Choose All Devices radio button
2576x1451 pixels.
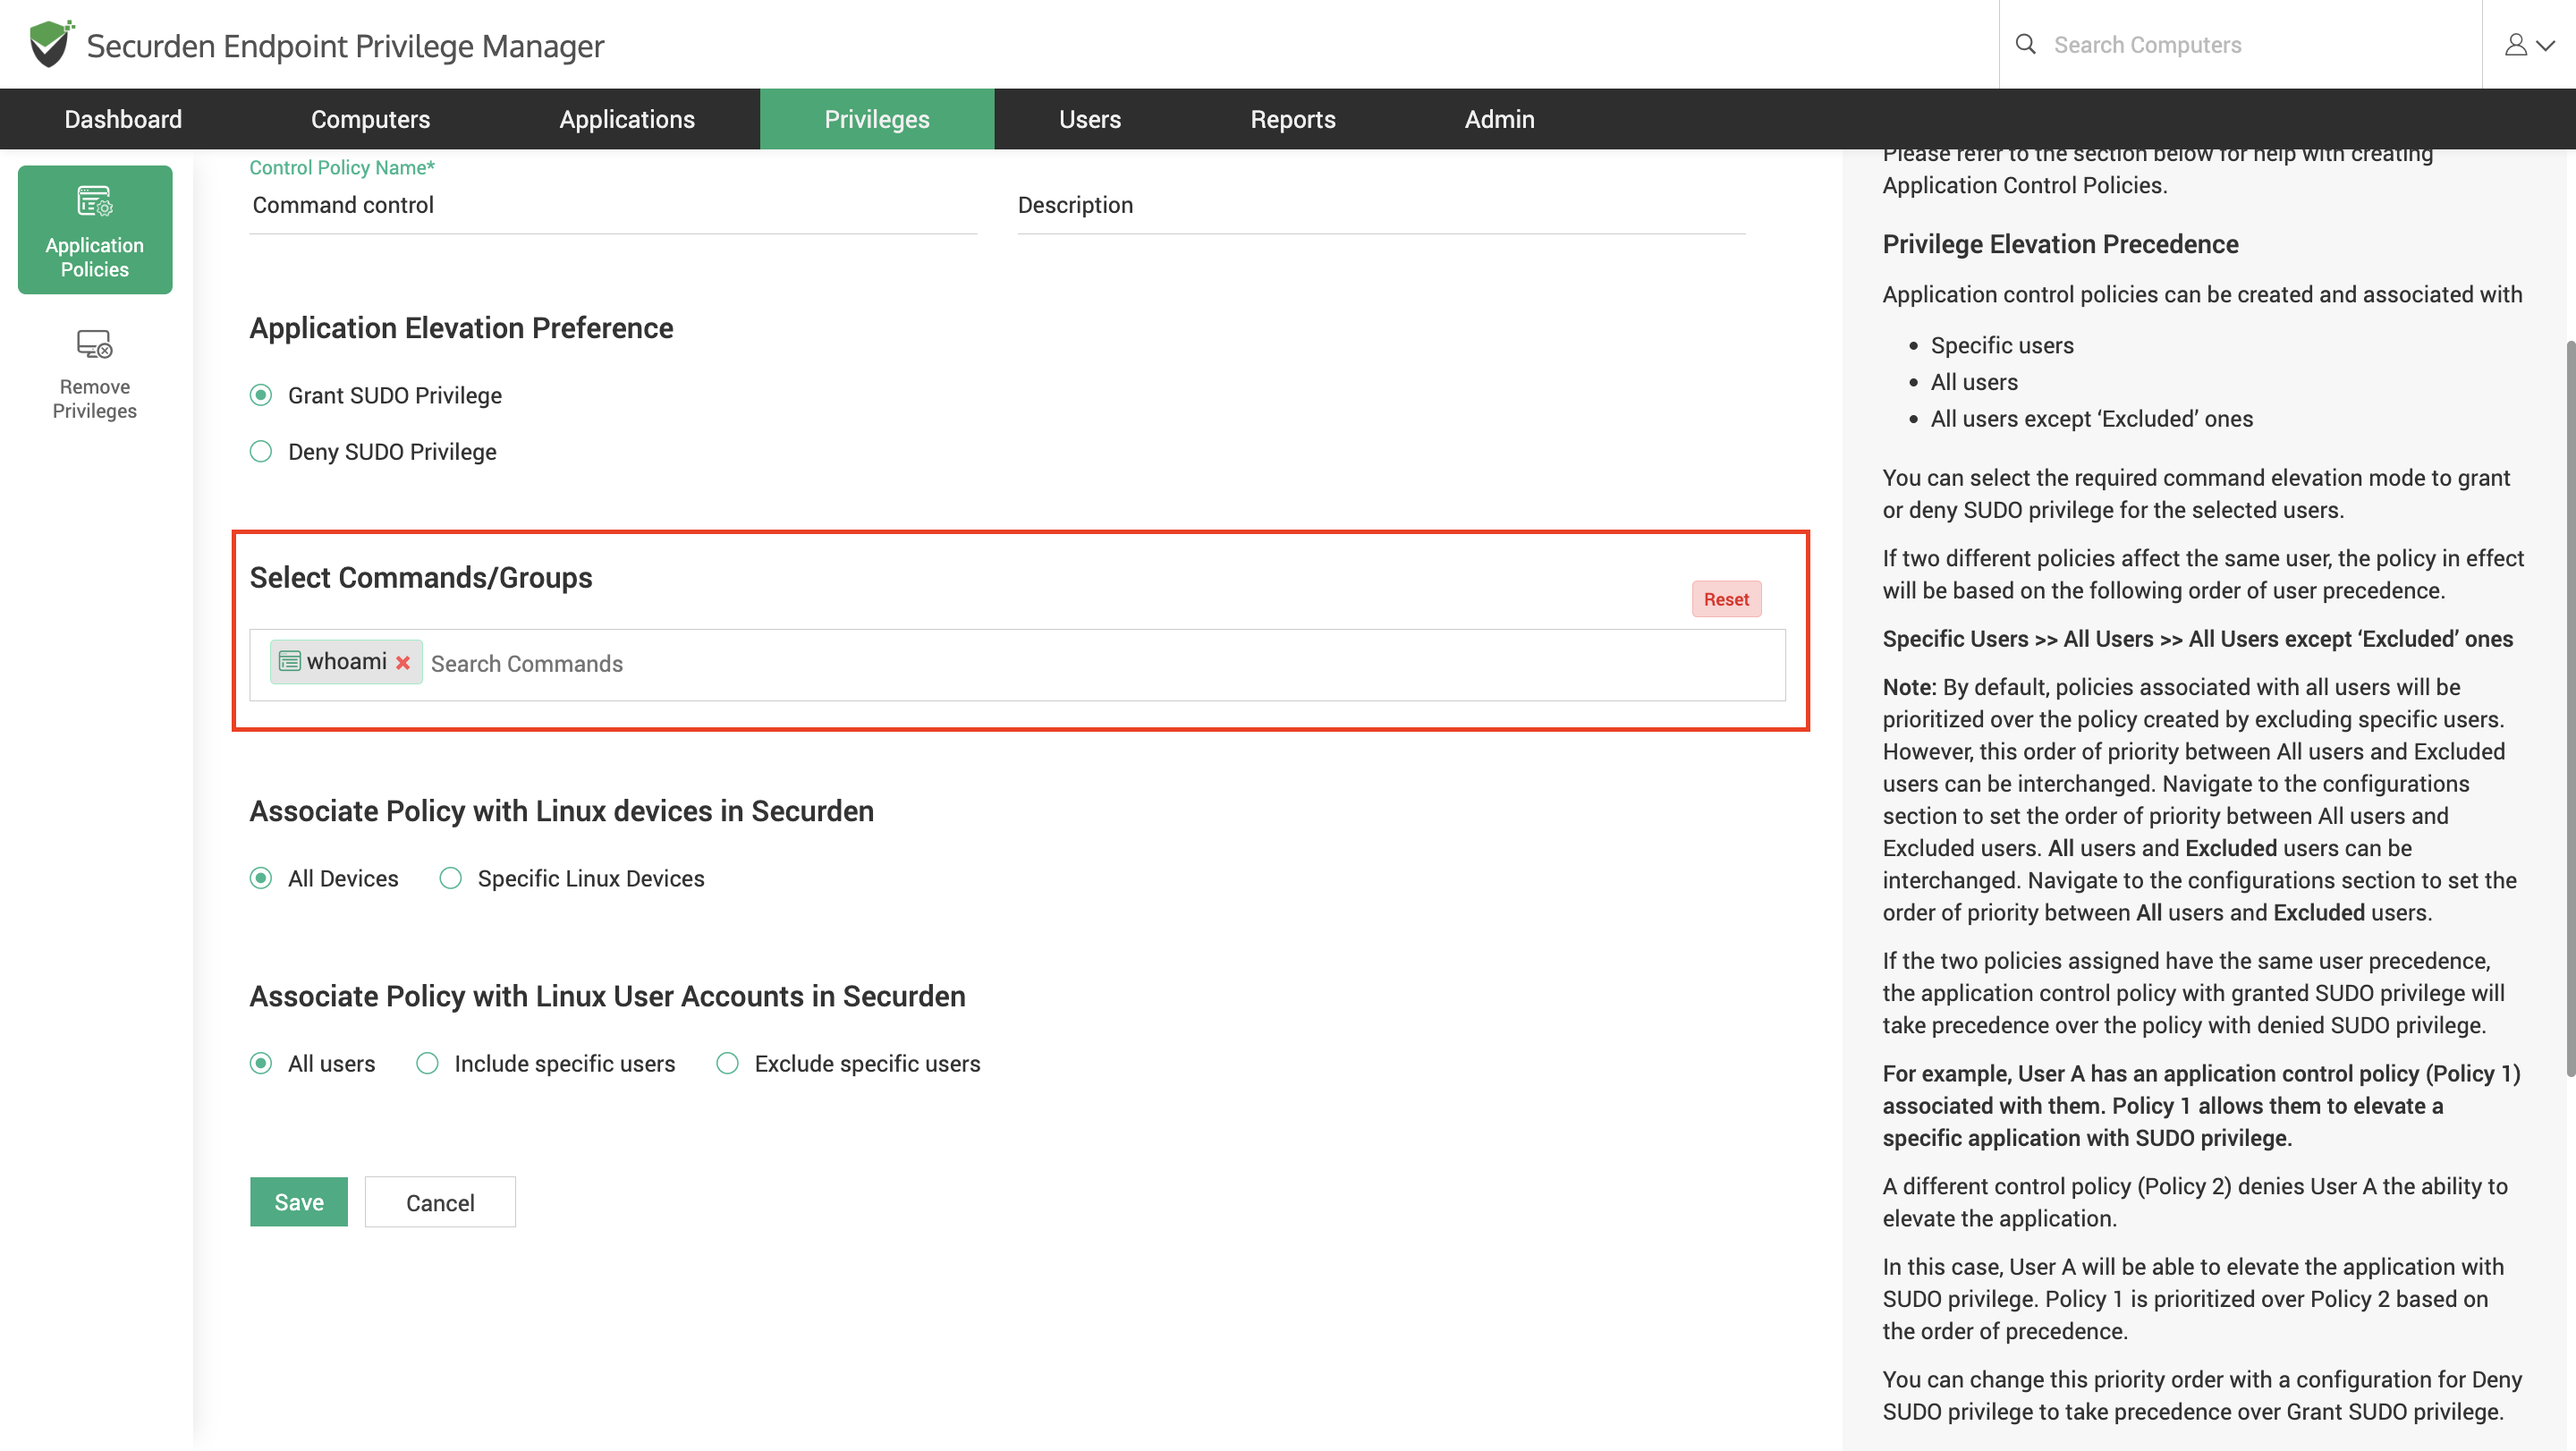261,878
